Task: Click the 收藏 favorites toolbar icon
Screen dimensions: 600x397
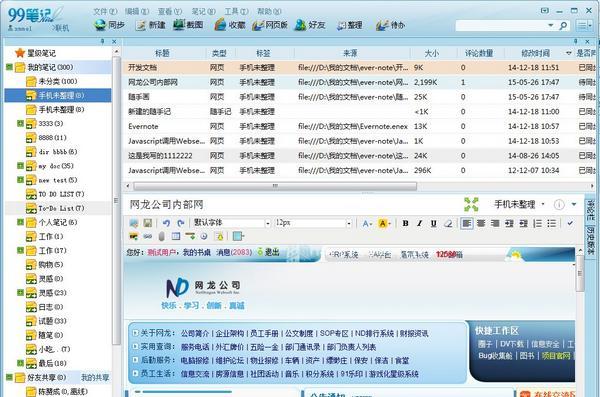Action: (x=220, y=25)
